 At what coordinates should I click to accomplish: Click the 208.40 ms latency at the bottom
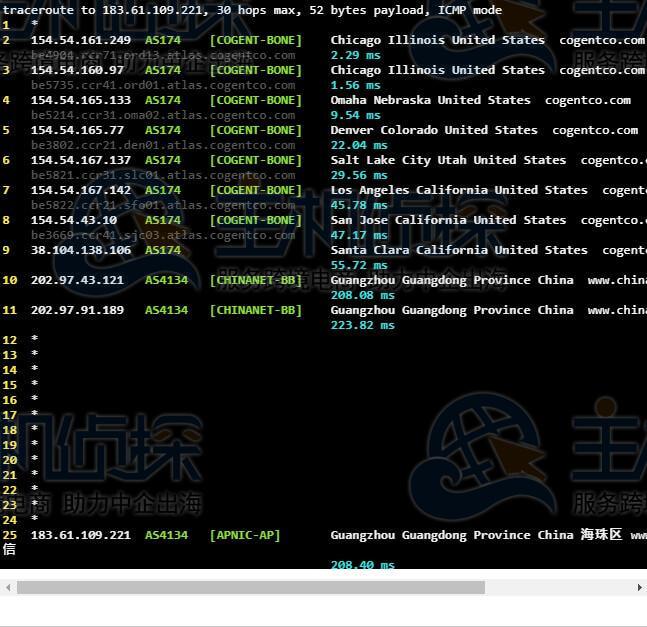tap(362, 565)
